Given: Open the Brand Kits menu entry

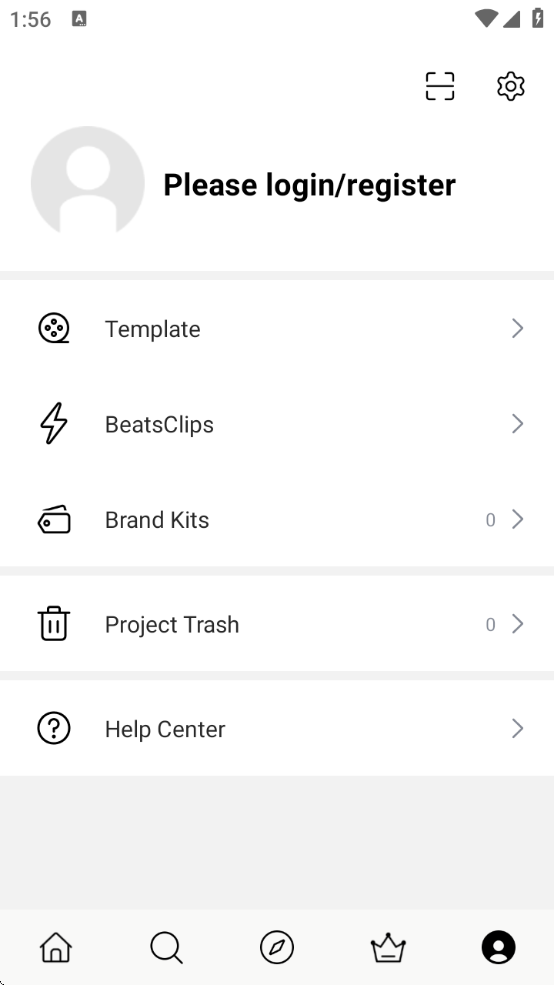Looking at the screenshot, I should (277, 520).
